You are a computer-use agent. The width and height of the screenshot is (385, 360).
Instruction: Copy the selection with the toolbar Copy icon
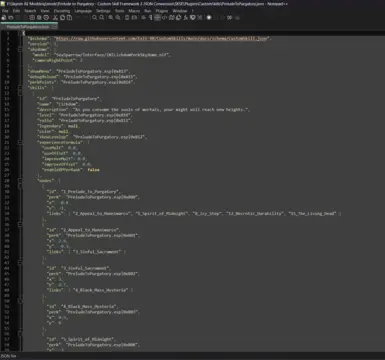click(62, 17)
